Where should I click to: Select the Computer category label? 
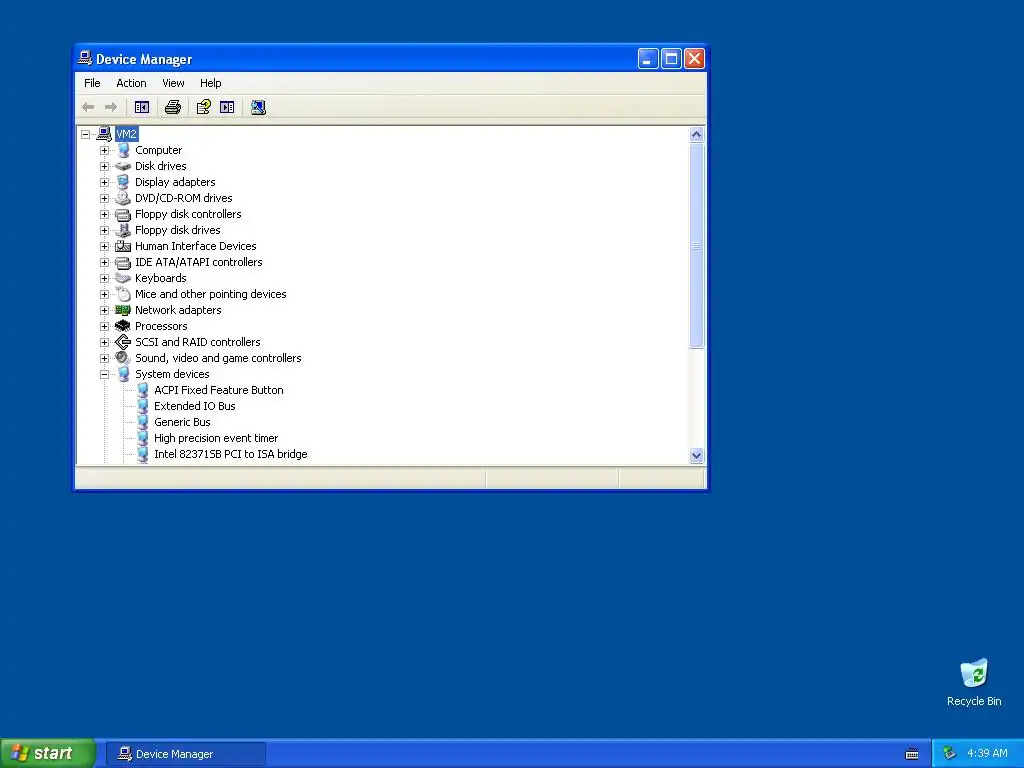click(159, 150)
